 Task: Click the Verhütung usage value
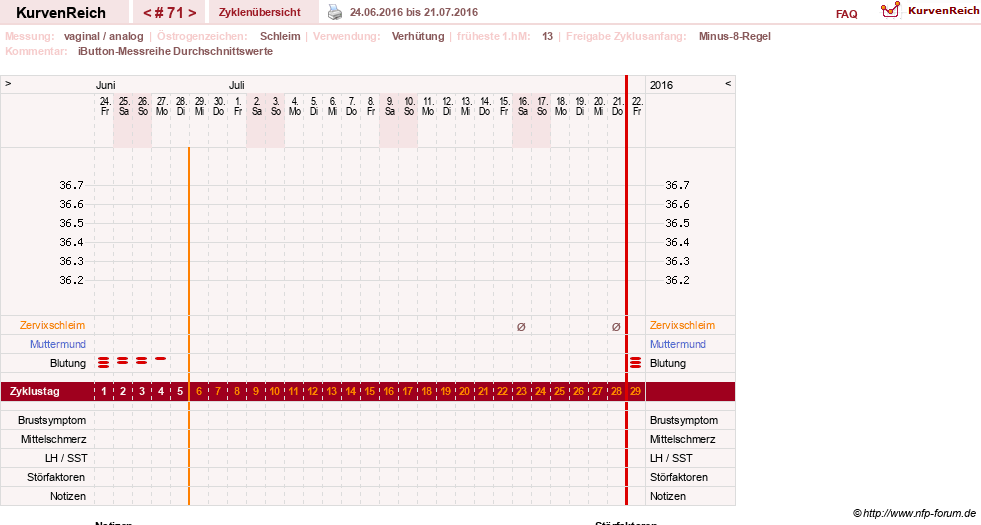click(x=418, y=36)
